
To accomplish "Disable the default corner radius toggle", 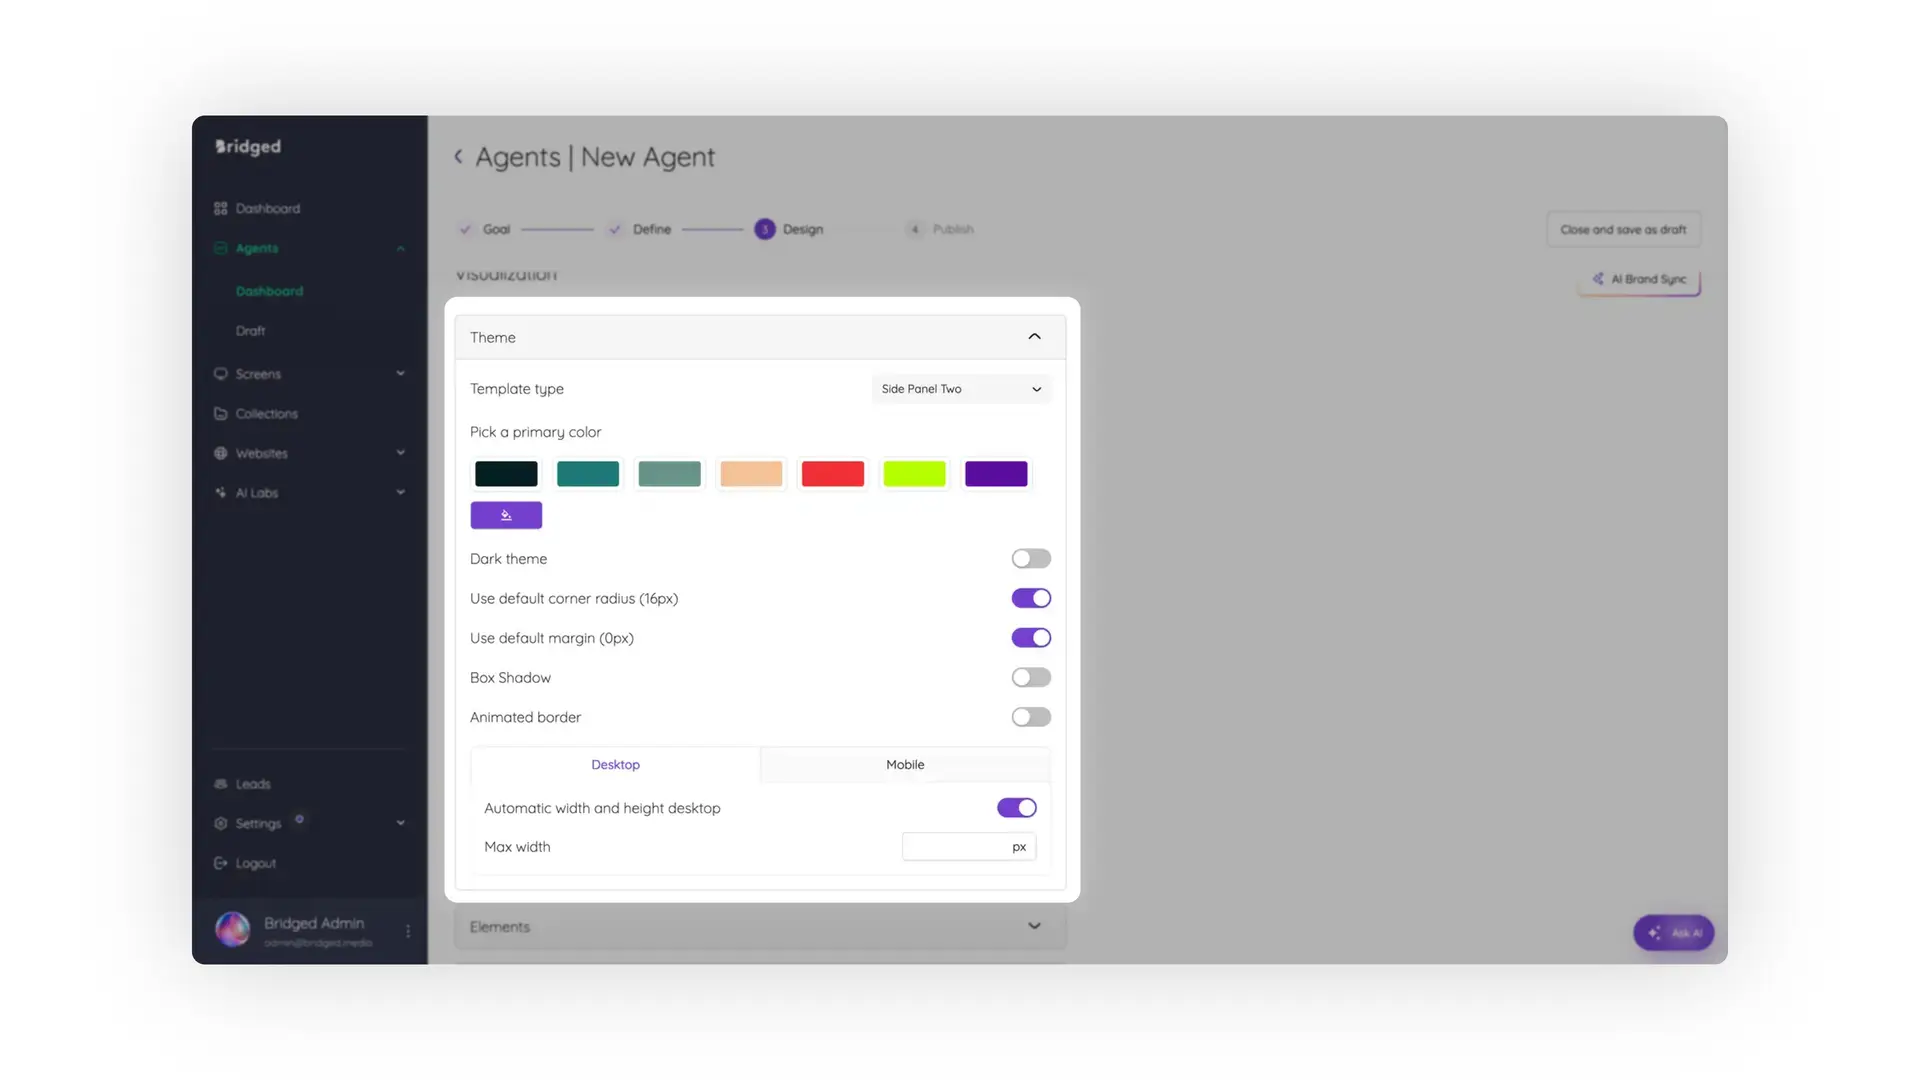I will [1031, 597].
